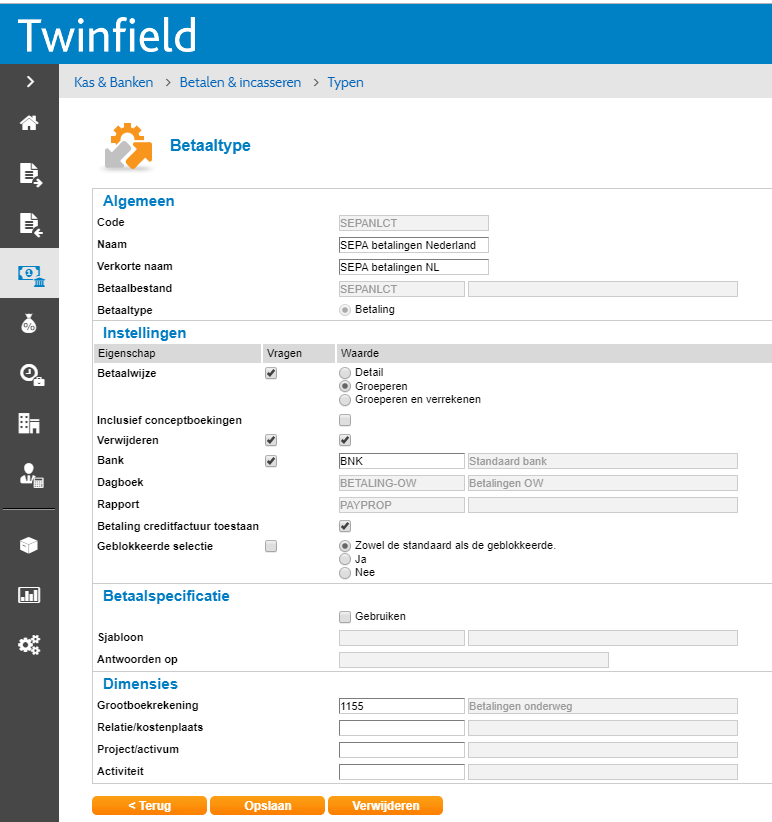Open the building icon in sidebar

click(x=29, y=423)
